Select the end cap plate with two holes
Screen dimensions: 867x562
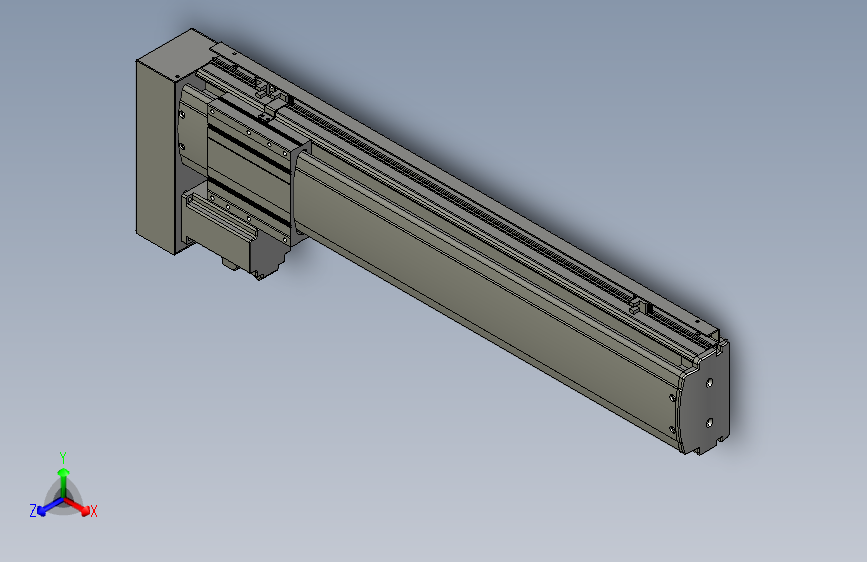point(704,397)
